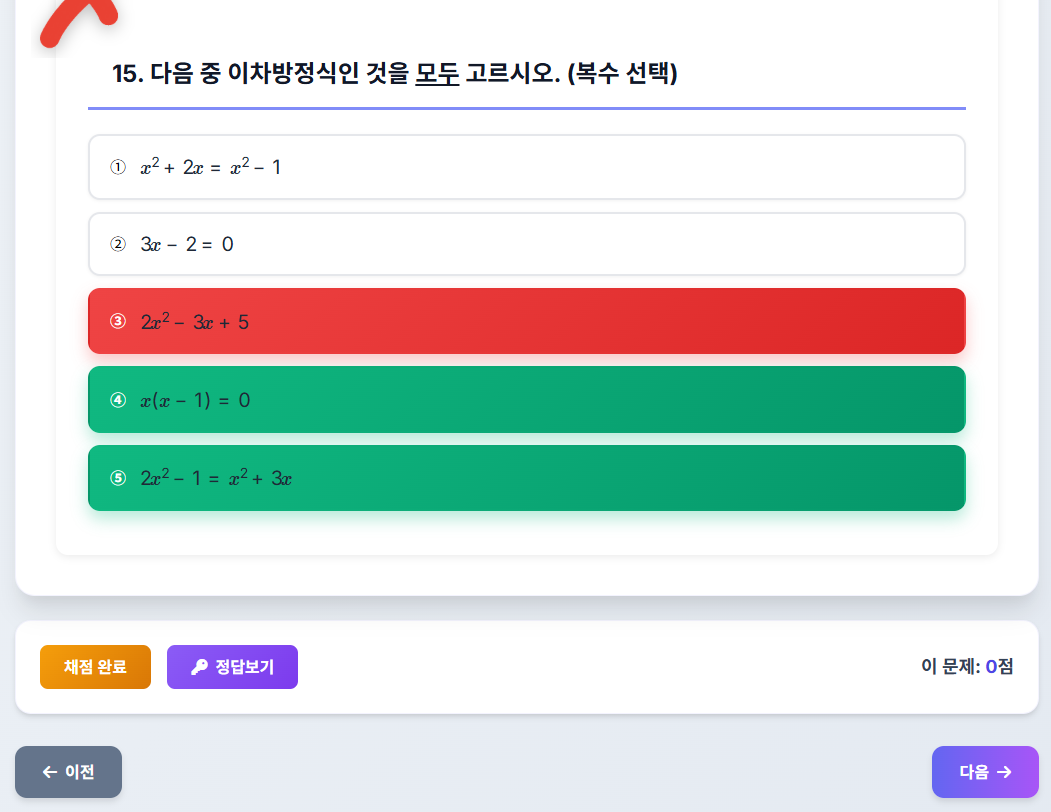Click the question 15 title text
Image resolution: width=1051 pixels, height=812 pixels.
(396, 72)
